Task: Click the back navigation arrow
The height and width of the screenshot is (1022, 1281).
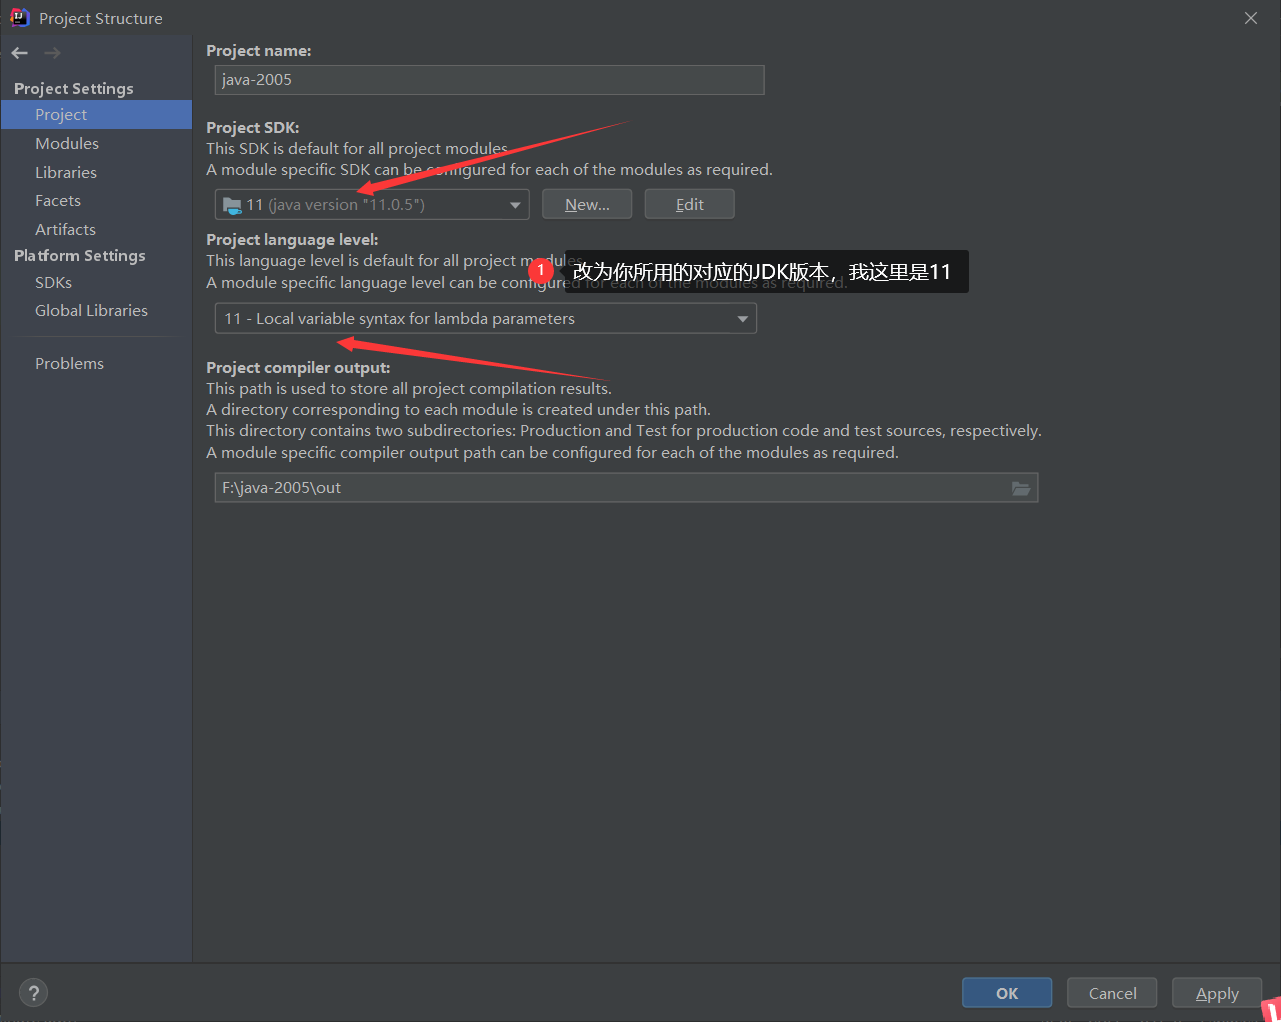Action: coord(18,52)
